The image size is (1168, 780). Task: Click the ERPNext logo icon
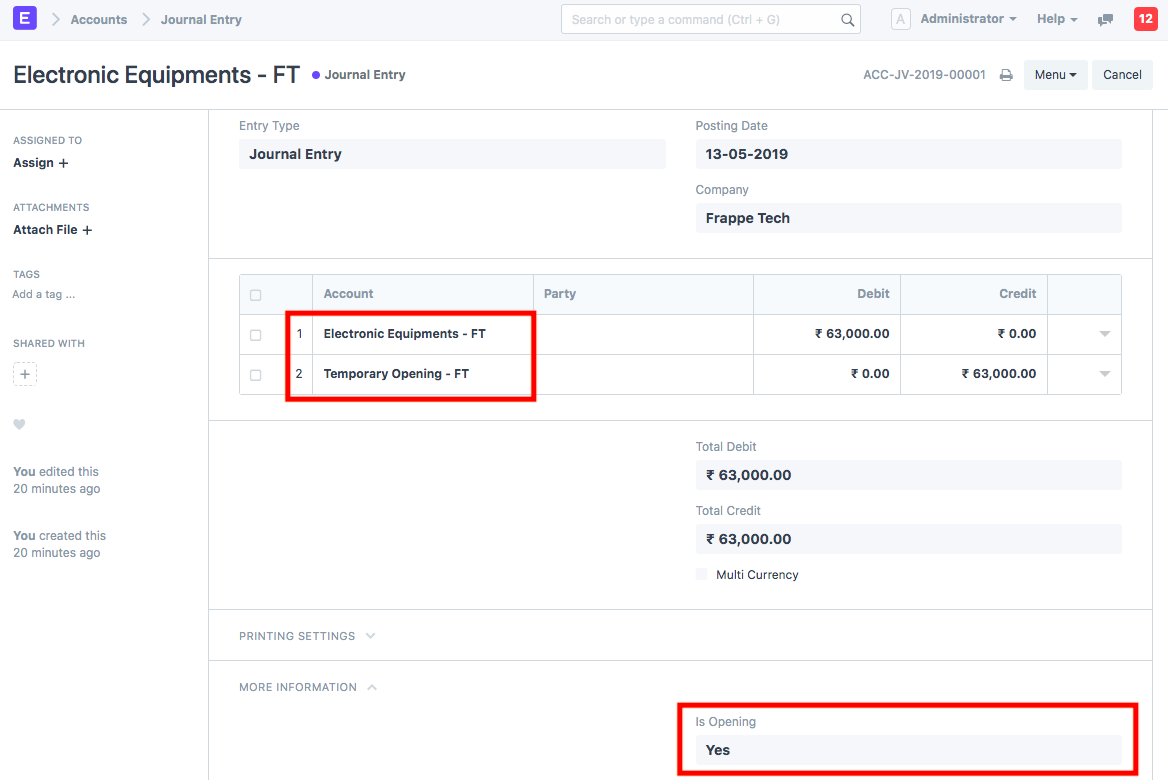24,18
